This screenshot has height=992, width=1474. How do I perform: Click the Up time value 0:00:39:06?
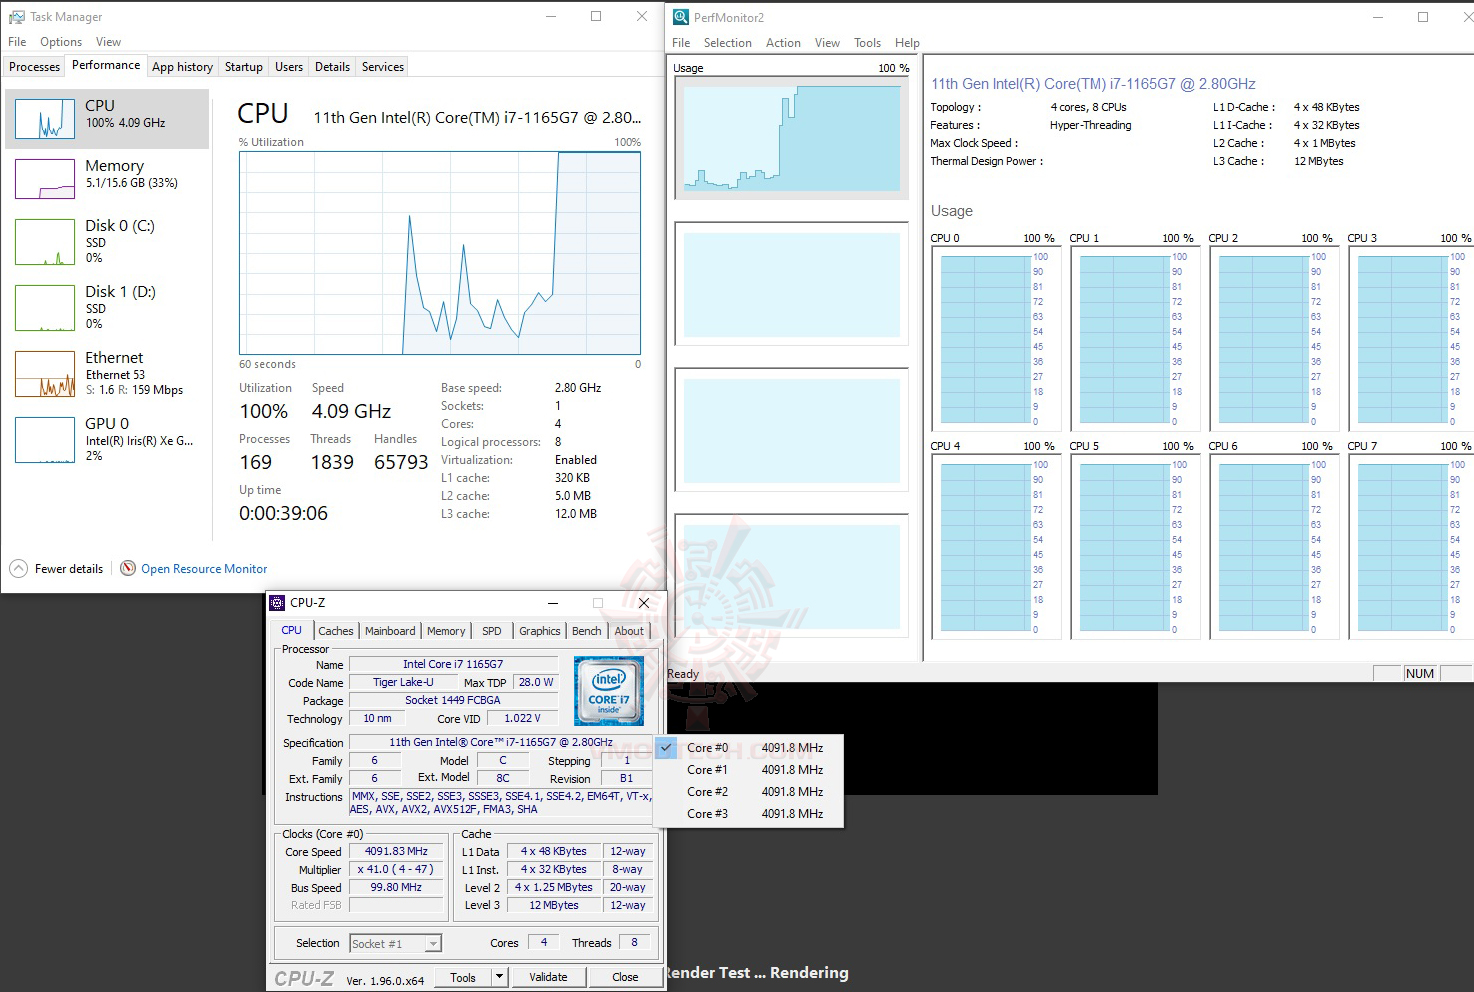tap(283, 513)
